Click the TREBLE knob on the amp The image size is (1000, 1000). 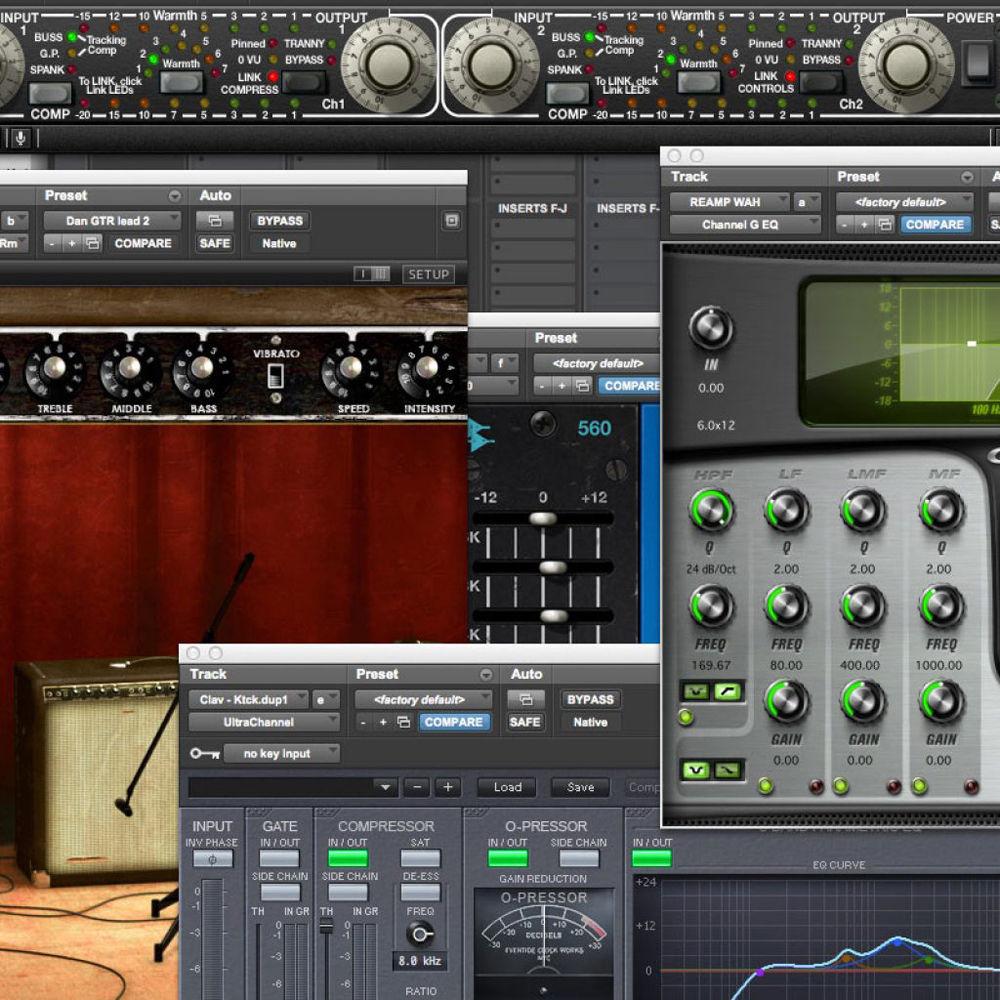(x=54, y=370)
